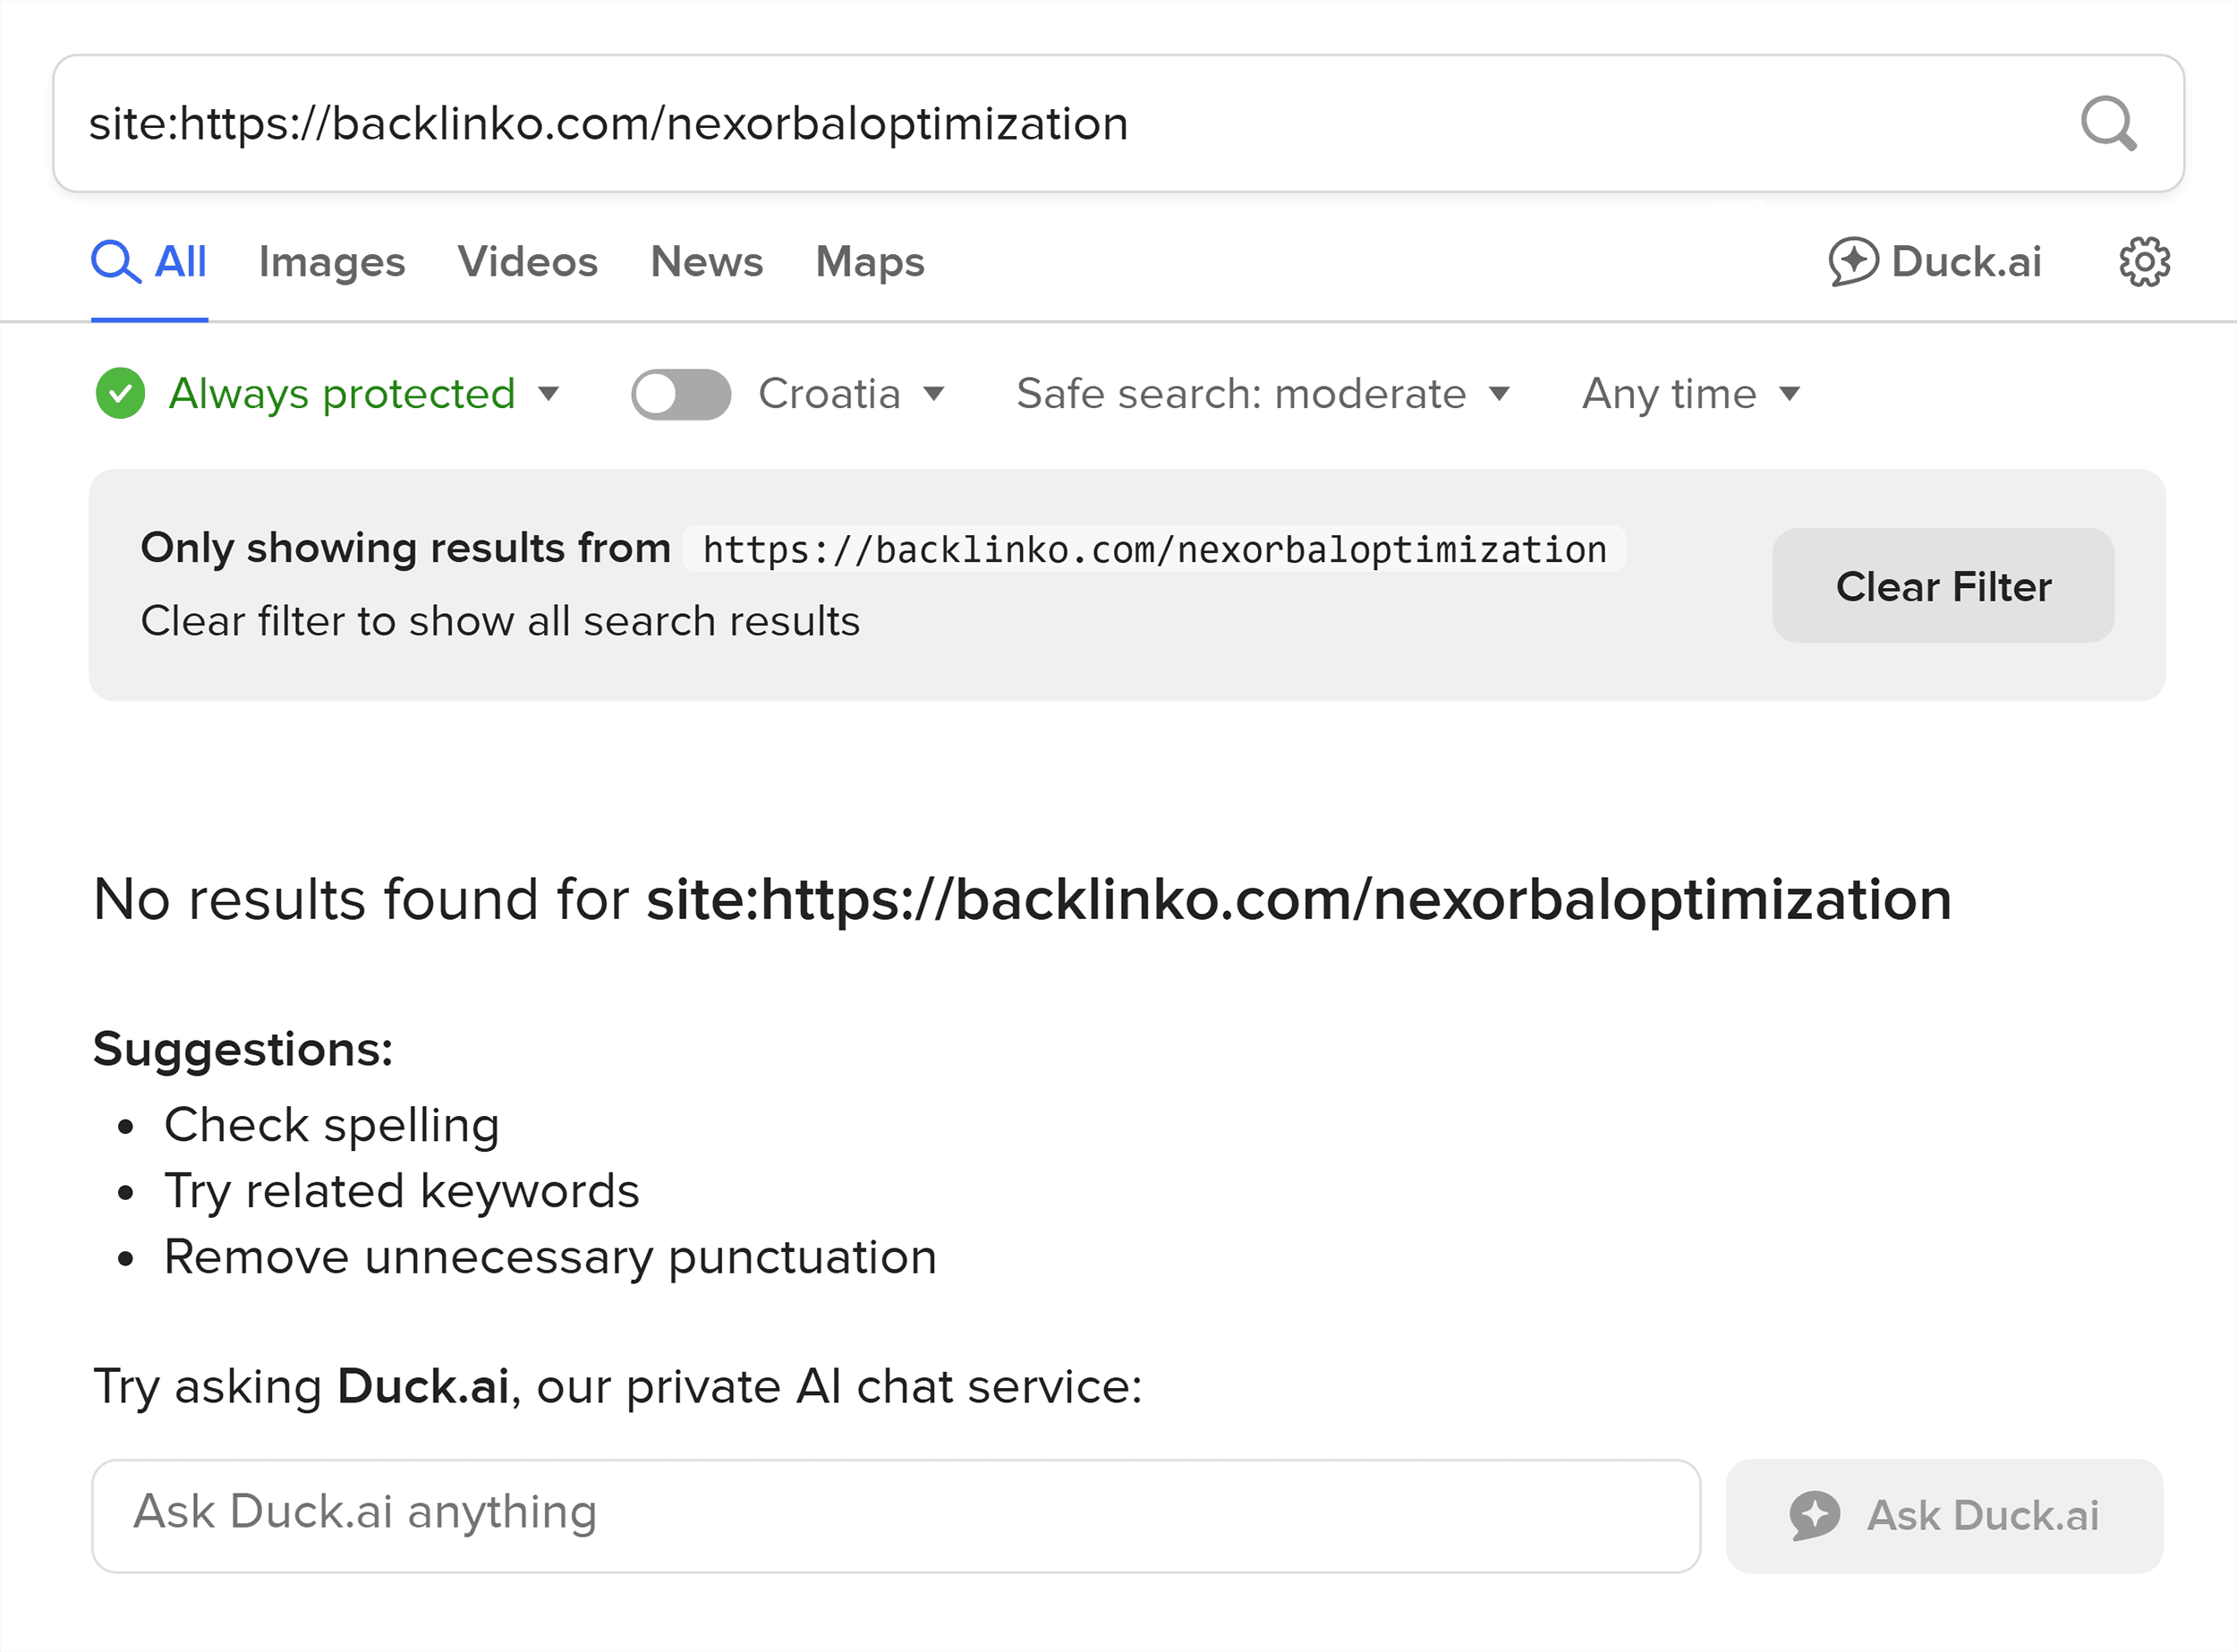Switch to the Videos tab
Image resolution: width=2237 pixels, height=1652 pixels.
[x=528, y=262]
